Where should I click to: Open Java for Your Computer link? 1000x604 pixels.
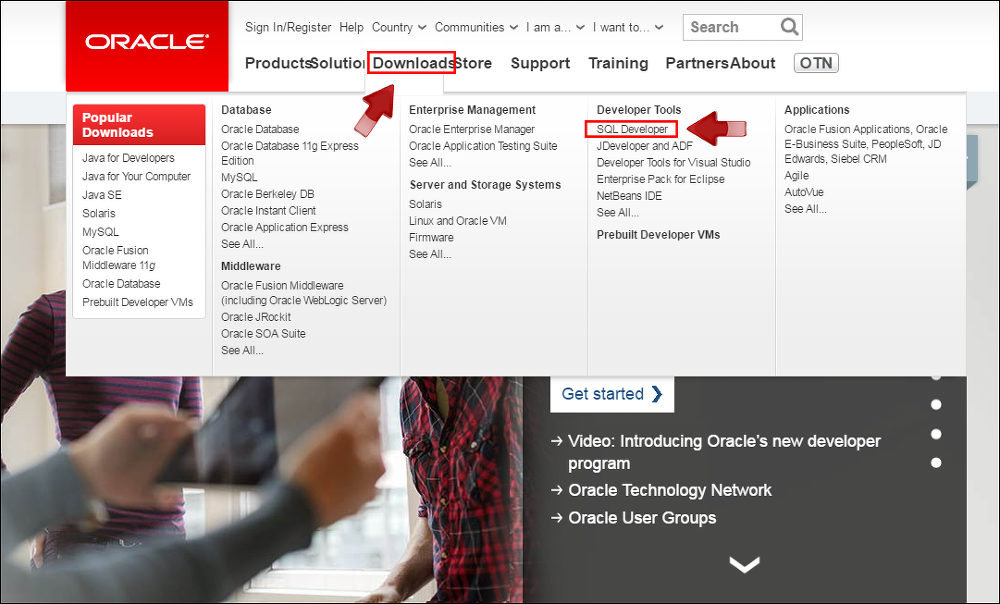click(x=136, y=176)
